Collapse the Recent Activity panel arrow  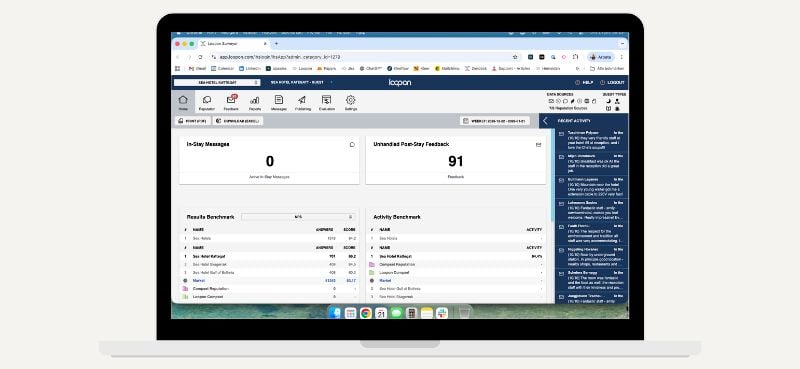(545, 121)
